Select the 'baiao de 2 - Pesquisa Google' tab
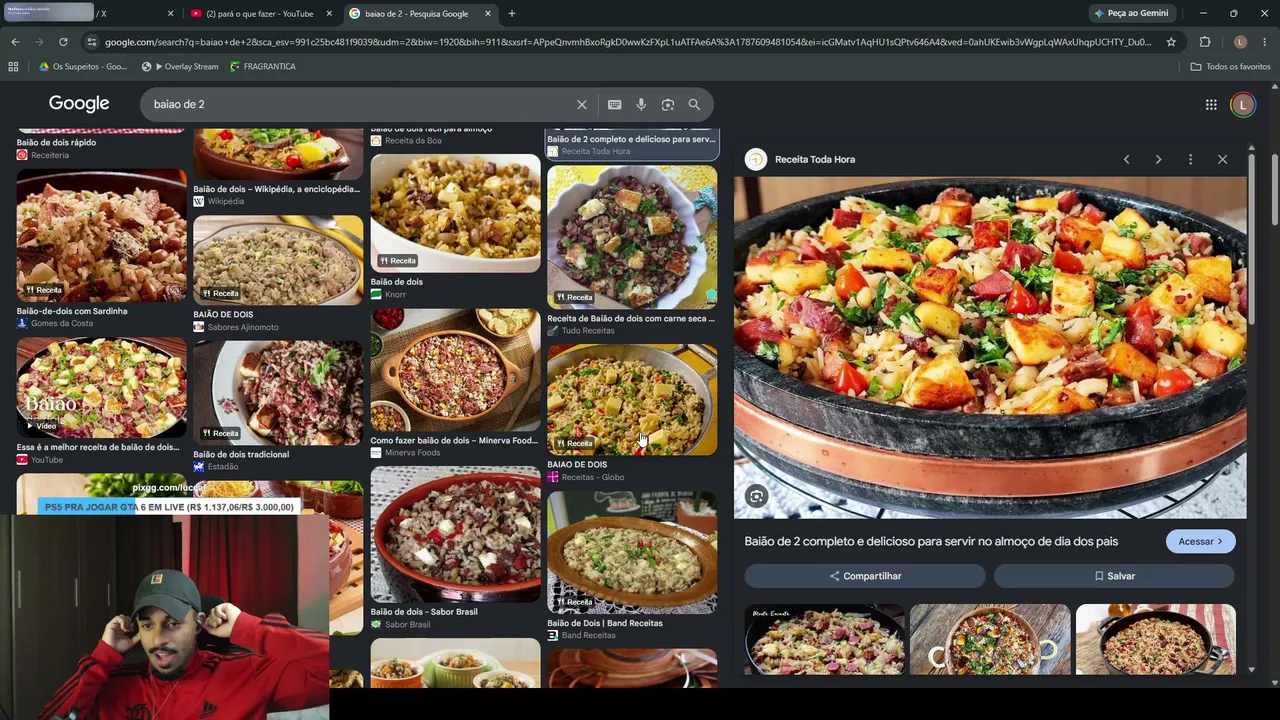1280x720 pixels. pyautogui.click(x=420, y=14)
